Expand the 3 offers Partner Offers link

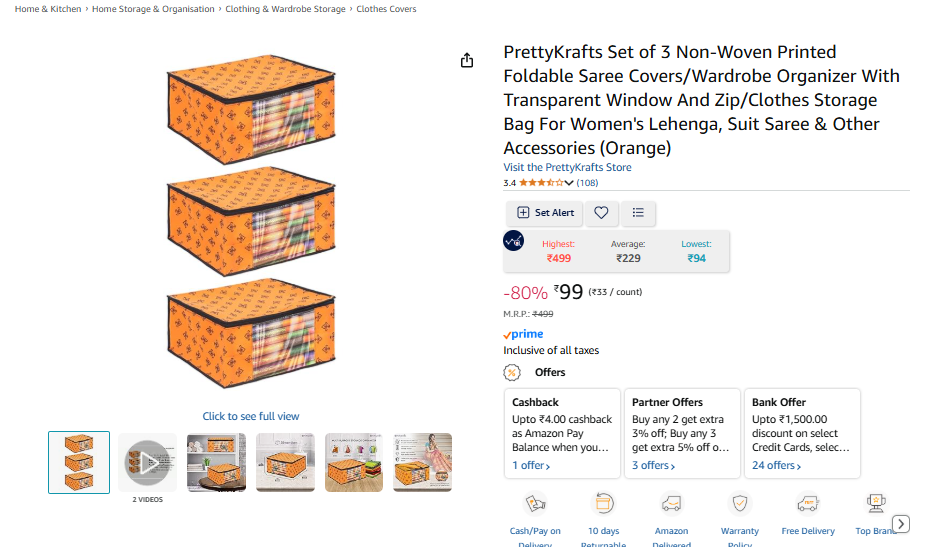point(655,465)
